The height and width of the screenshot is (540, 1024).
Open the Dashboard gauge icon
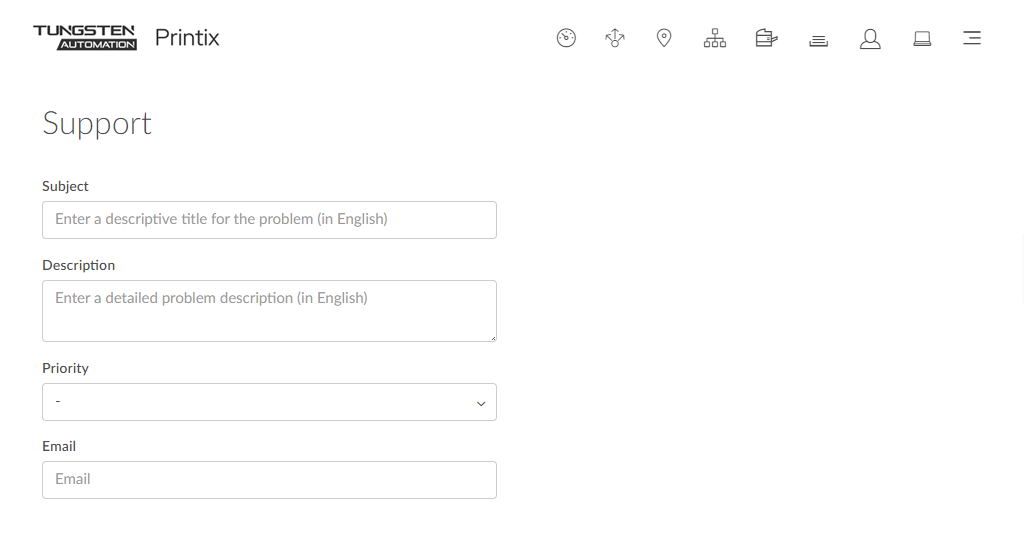click(x=566, y=39)
